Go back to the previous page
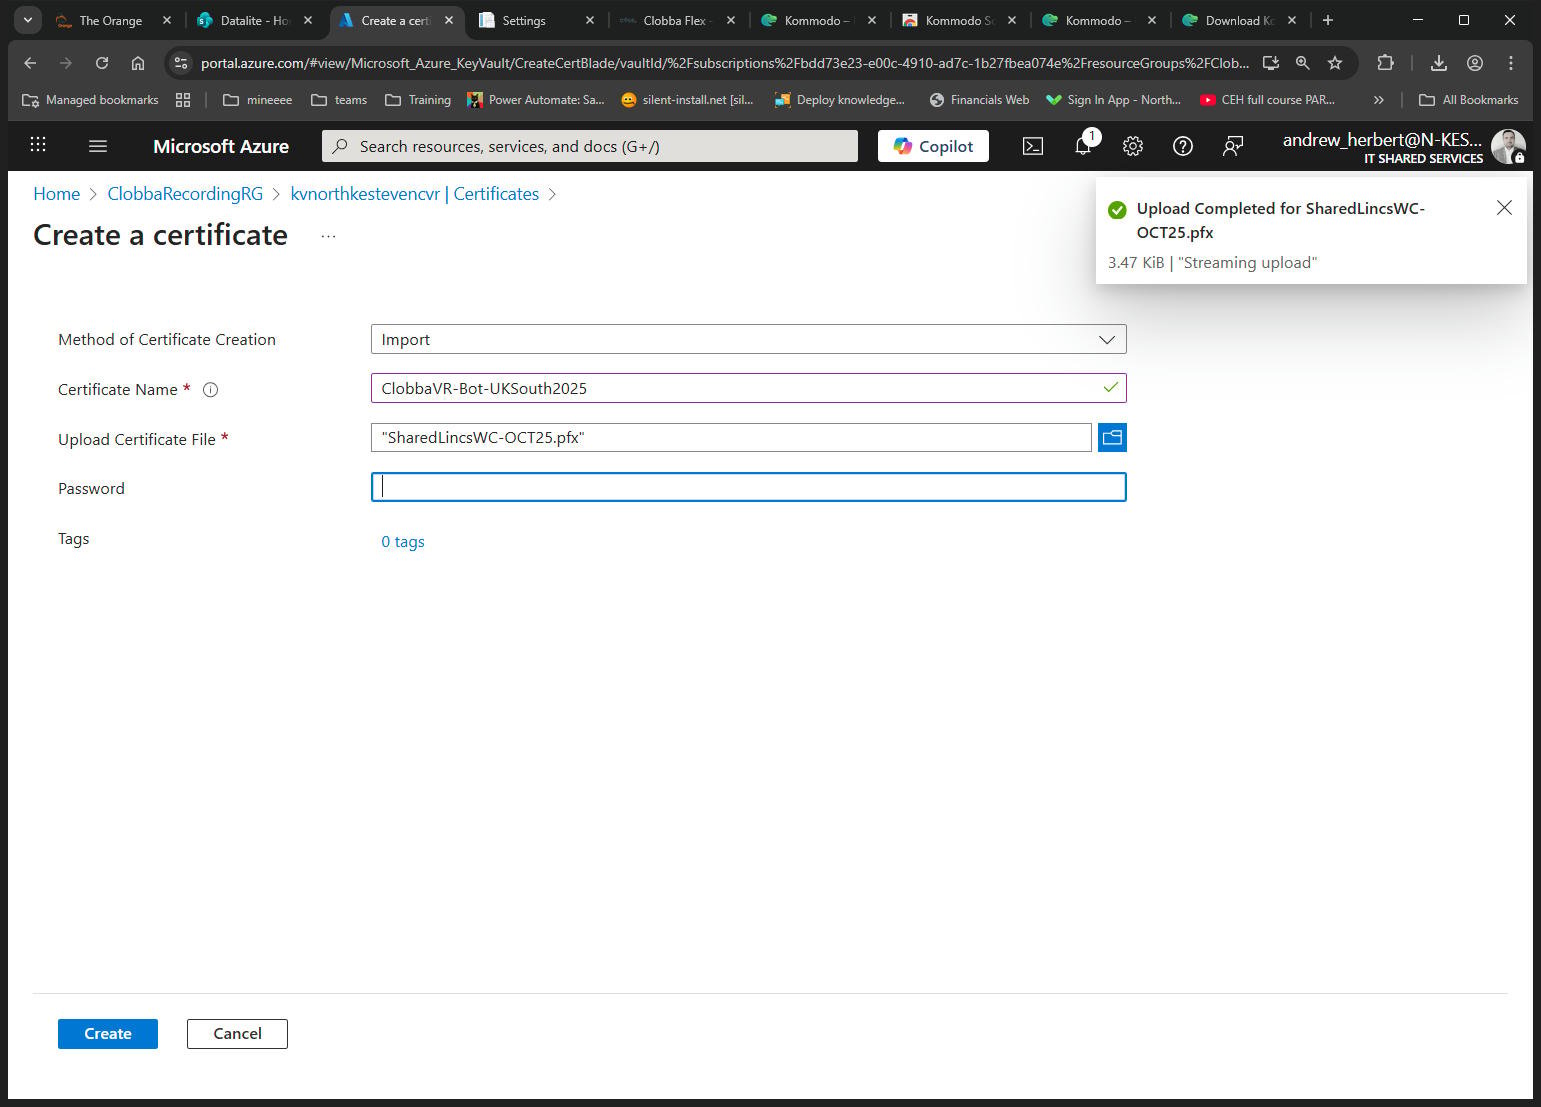The height and width of the screenshot is (1107, 1541). pyautogui.click(x=30, y=63)
